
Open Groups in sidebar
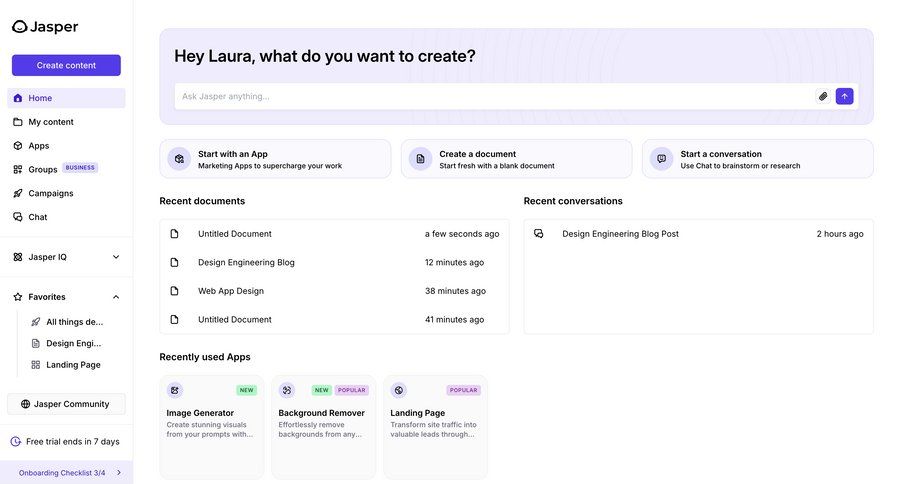pyautogui.click(x=66, y=169)
